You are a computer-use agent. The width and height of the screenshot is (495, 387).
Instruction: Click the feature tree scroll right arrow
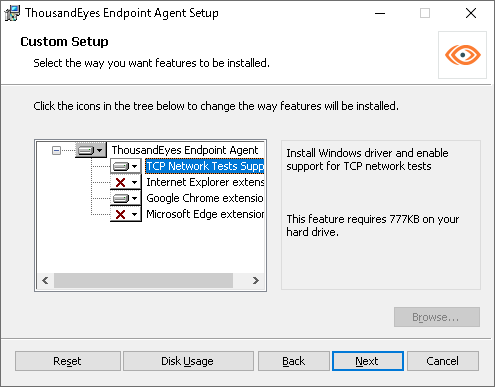click(x=256, y=280)
